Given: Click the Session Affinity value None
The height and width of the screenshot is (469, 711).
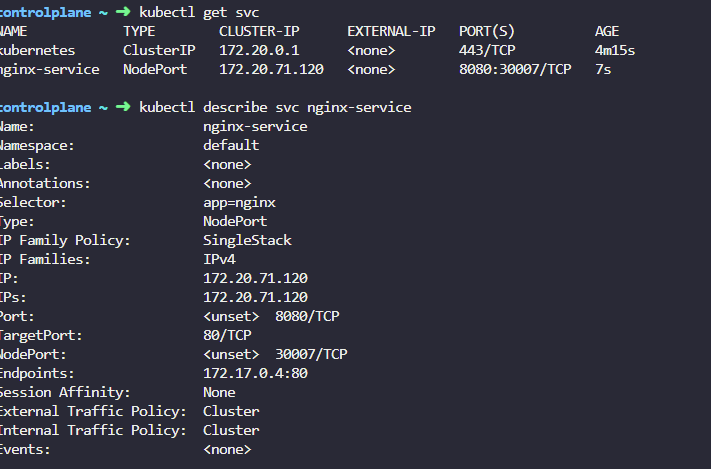Looking at the screenshot, I should click(219, 392).
